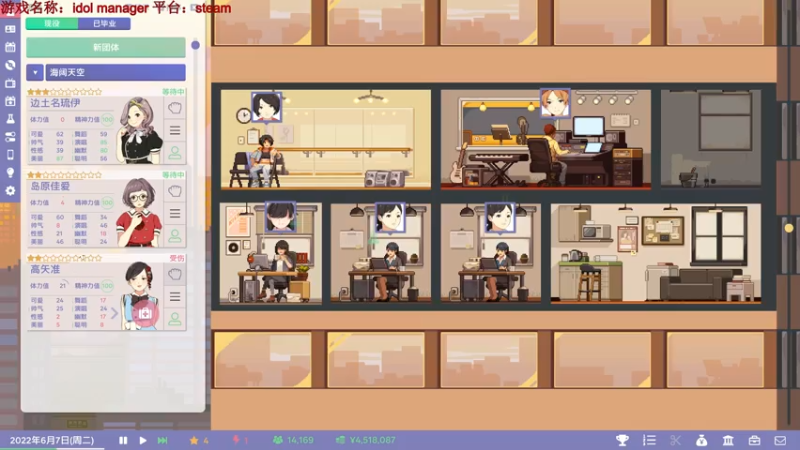Switch to the 已毕业 tab
The height and width of the screenshot is (450, 800).
tap(104, 23)
